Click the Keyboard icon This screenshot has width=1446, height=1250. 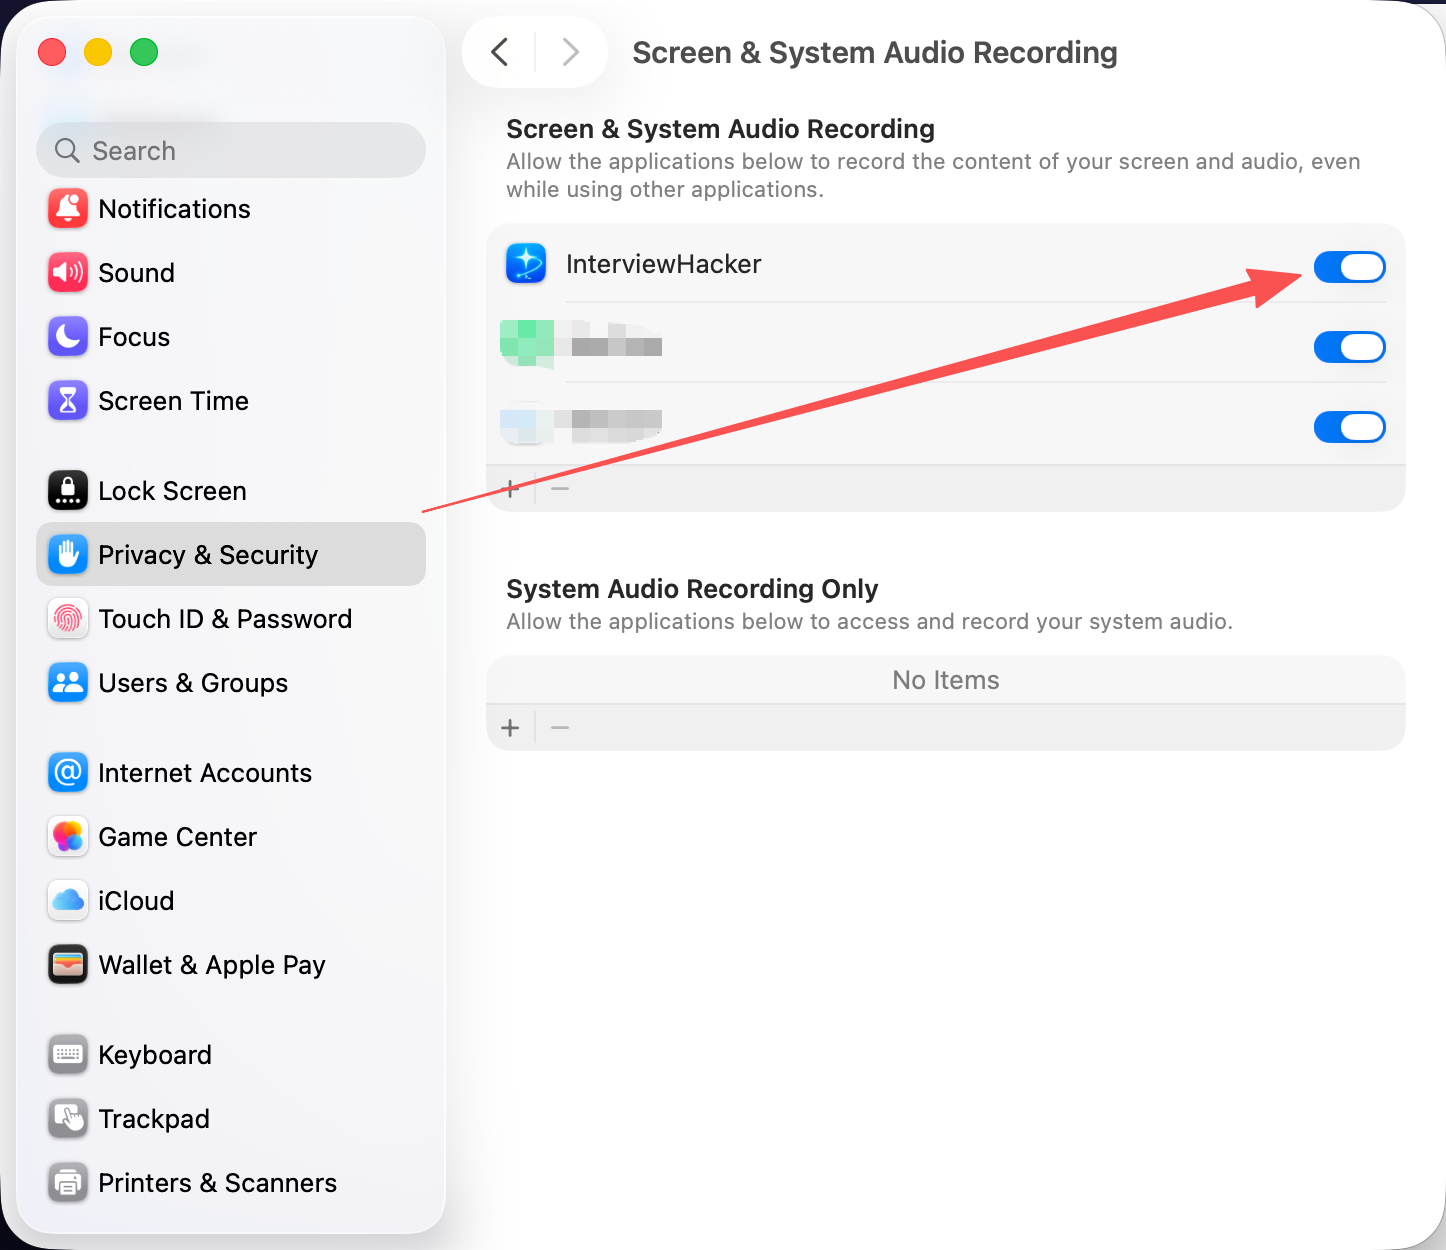pyautogui.click(x=68, y=1055)
